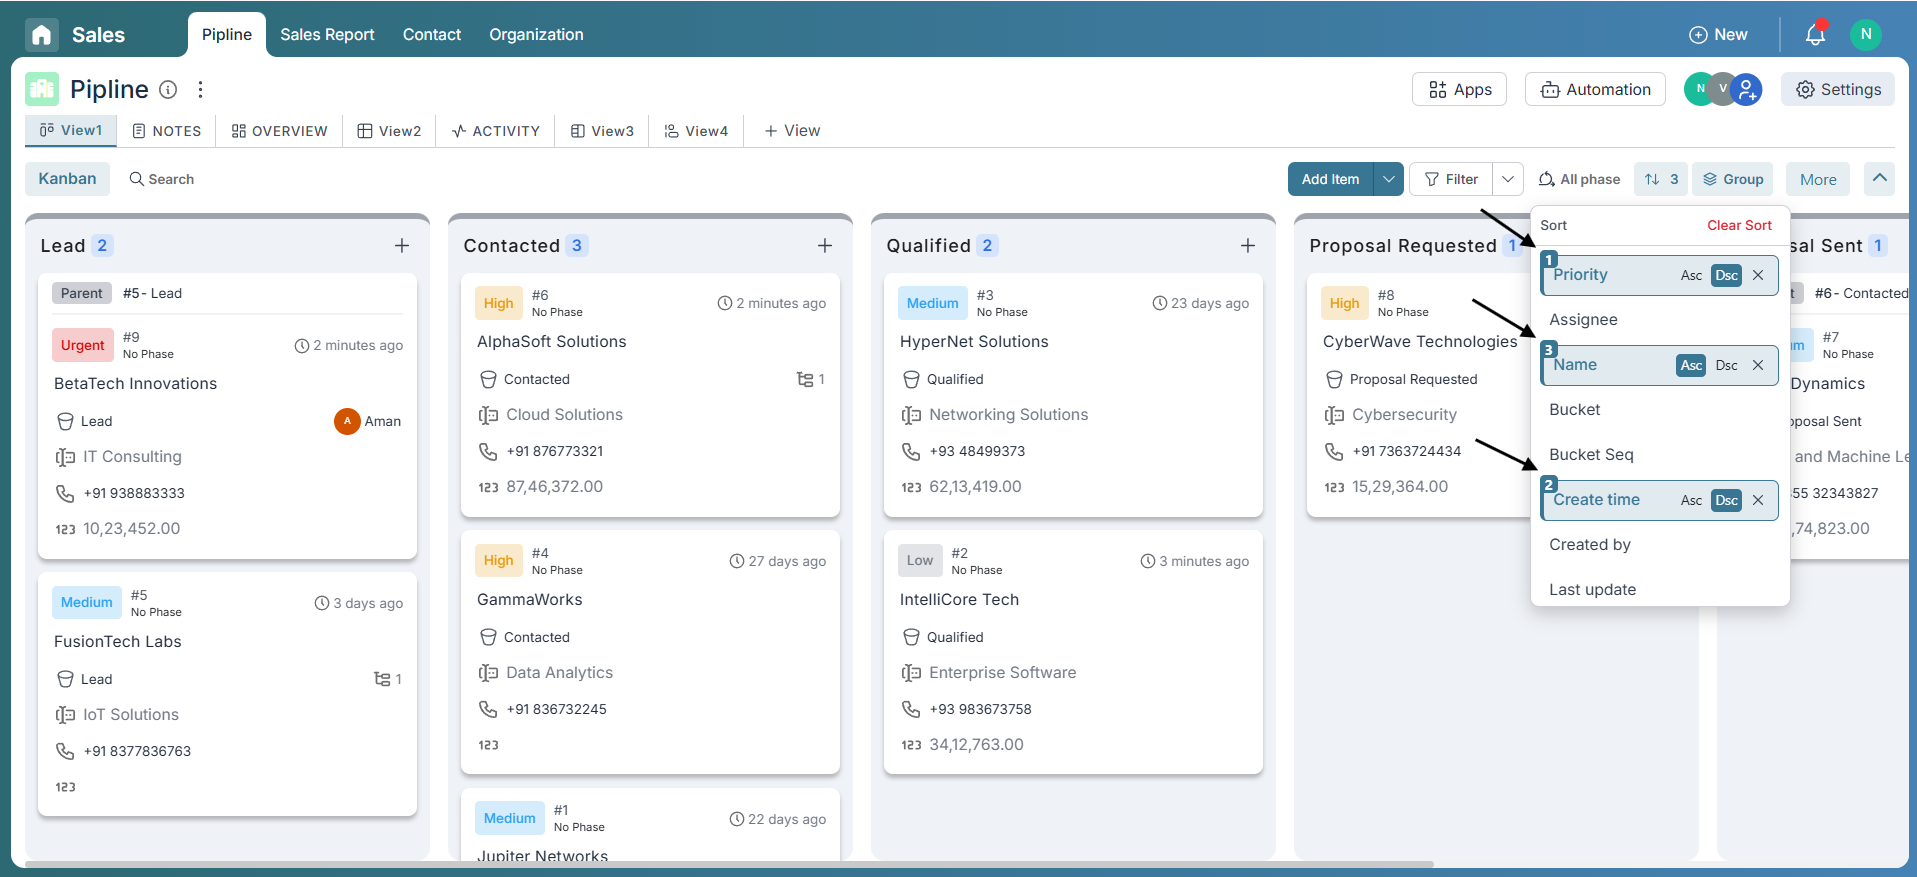Set Create time sort to Asc

point(1691,500)
